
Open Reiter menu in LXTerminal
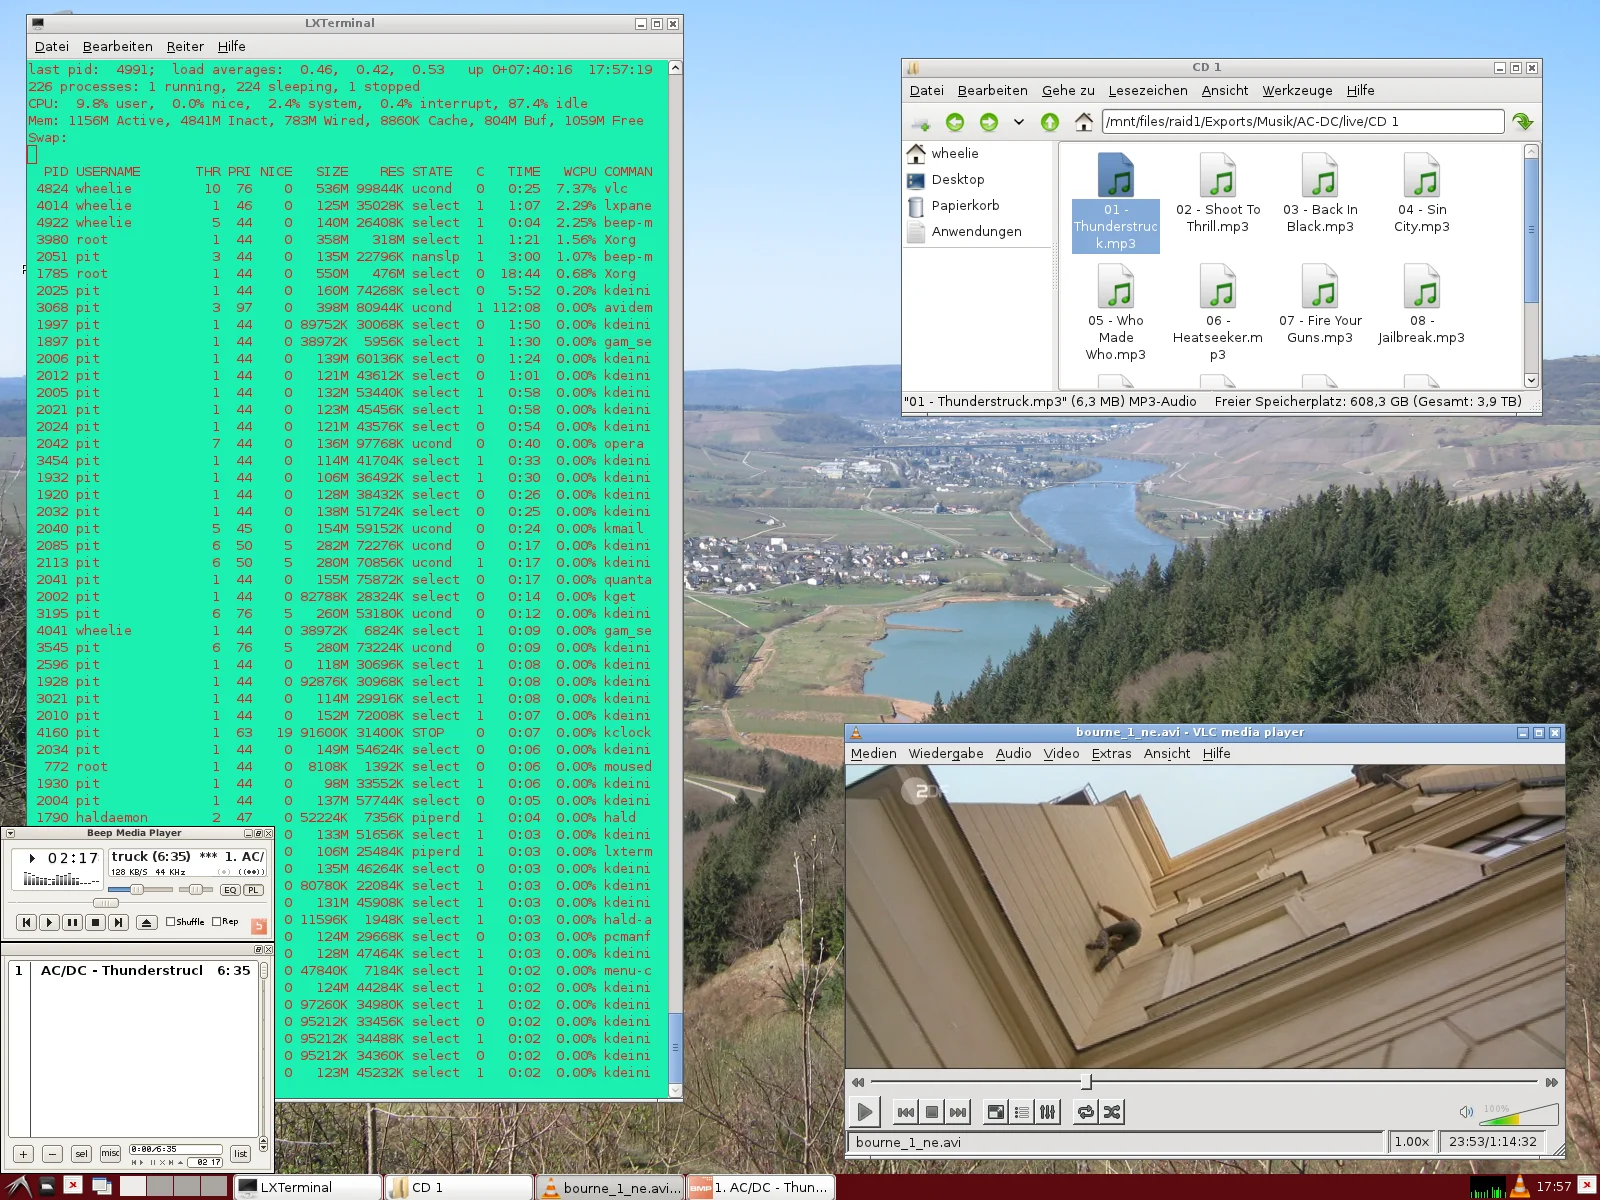(x=185, y=46)
